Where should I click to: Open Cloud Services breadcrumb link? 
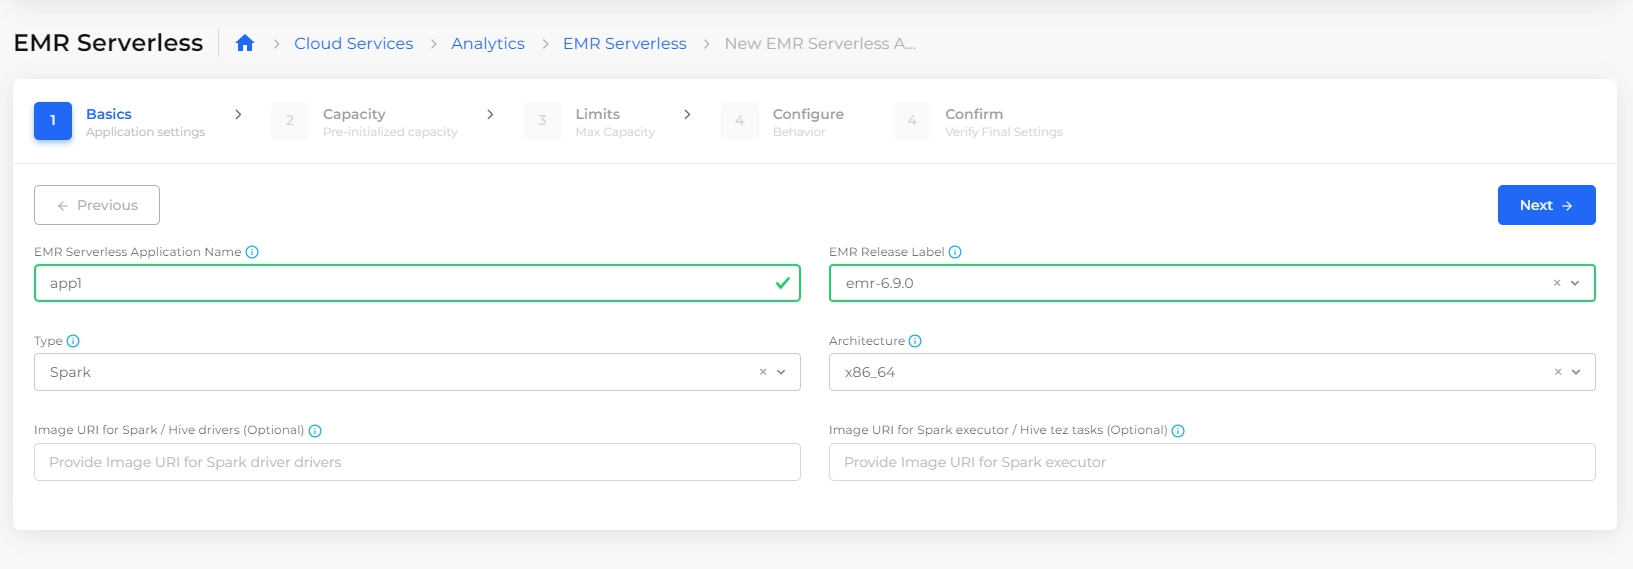click(x=353, y=43)
